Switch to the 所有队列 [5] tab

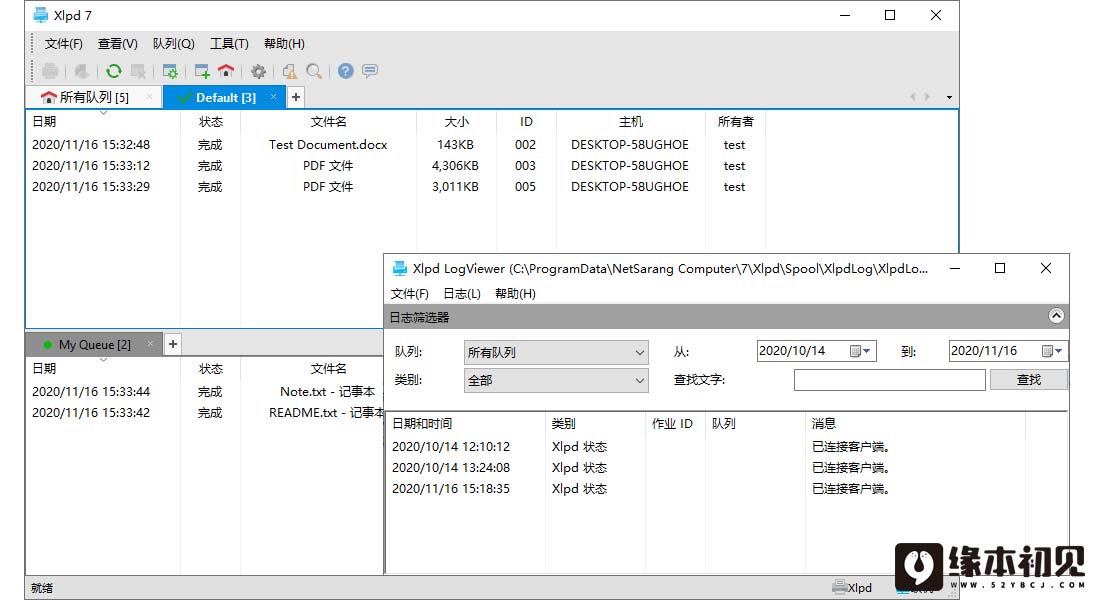coord(94,97)
